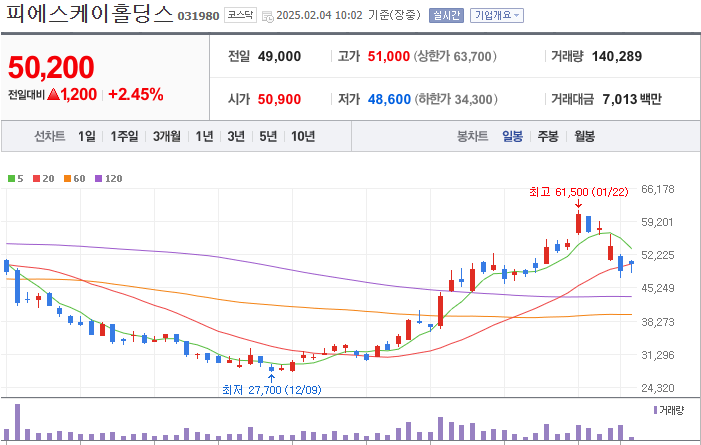Click the 저가 value 48,600
The width and height of the screenshot is (701, 445).
[389, 99]
